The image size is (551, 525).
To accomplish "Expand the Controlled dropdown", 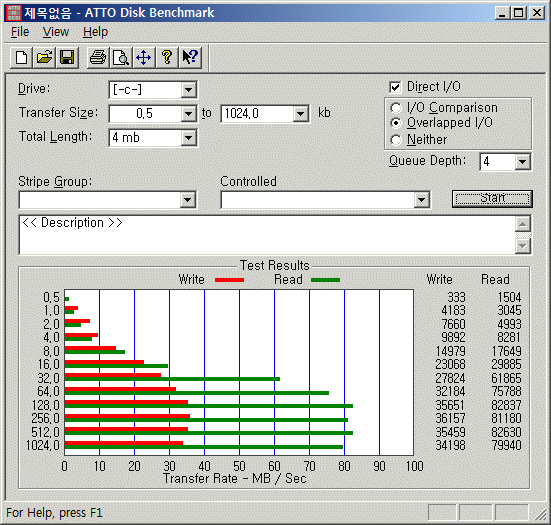I will click(x=421, y=200).
